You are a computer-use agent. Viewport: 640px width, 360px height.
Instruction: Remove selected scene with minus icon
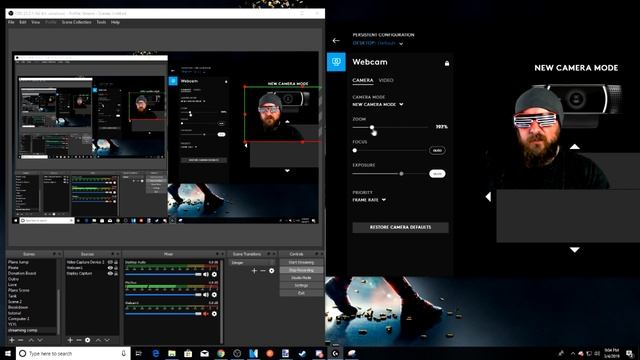point(21,340)
